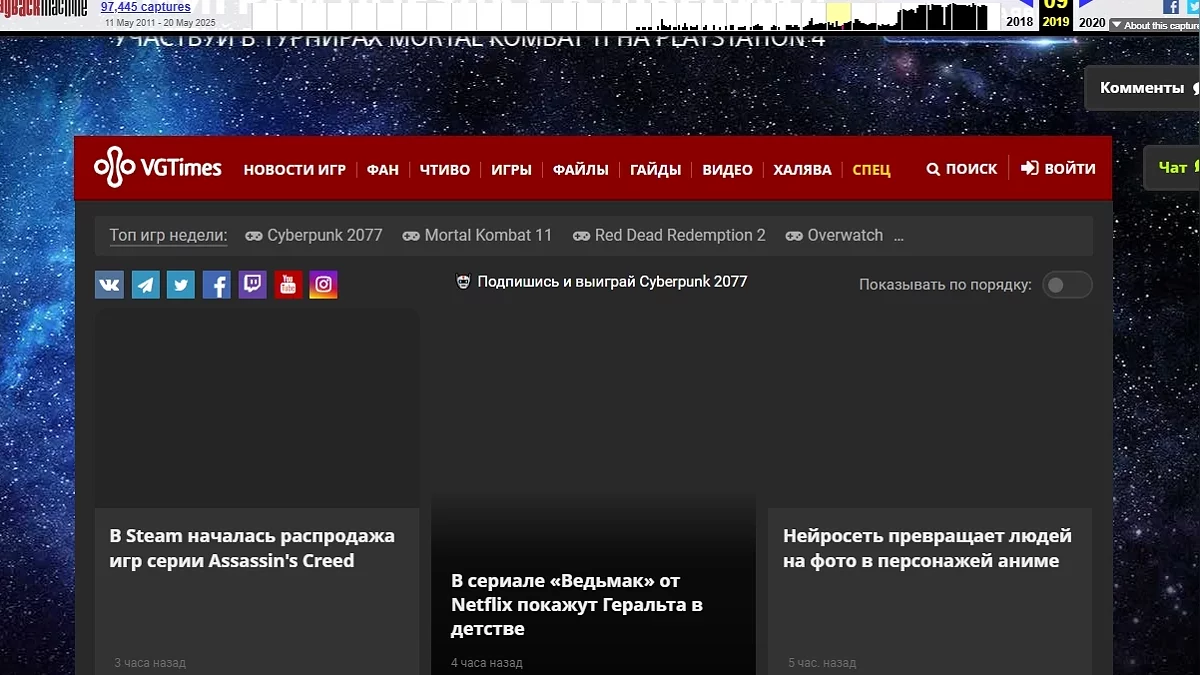Click the Telegram channel icon
The height and width of the screenshot is (675, 1200).
tap(145, 285)
